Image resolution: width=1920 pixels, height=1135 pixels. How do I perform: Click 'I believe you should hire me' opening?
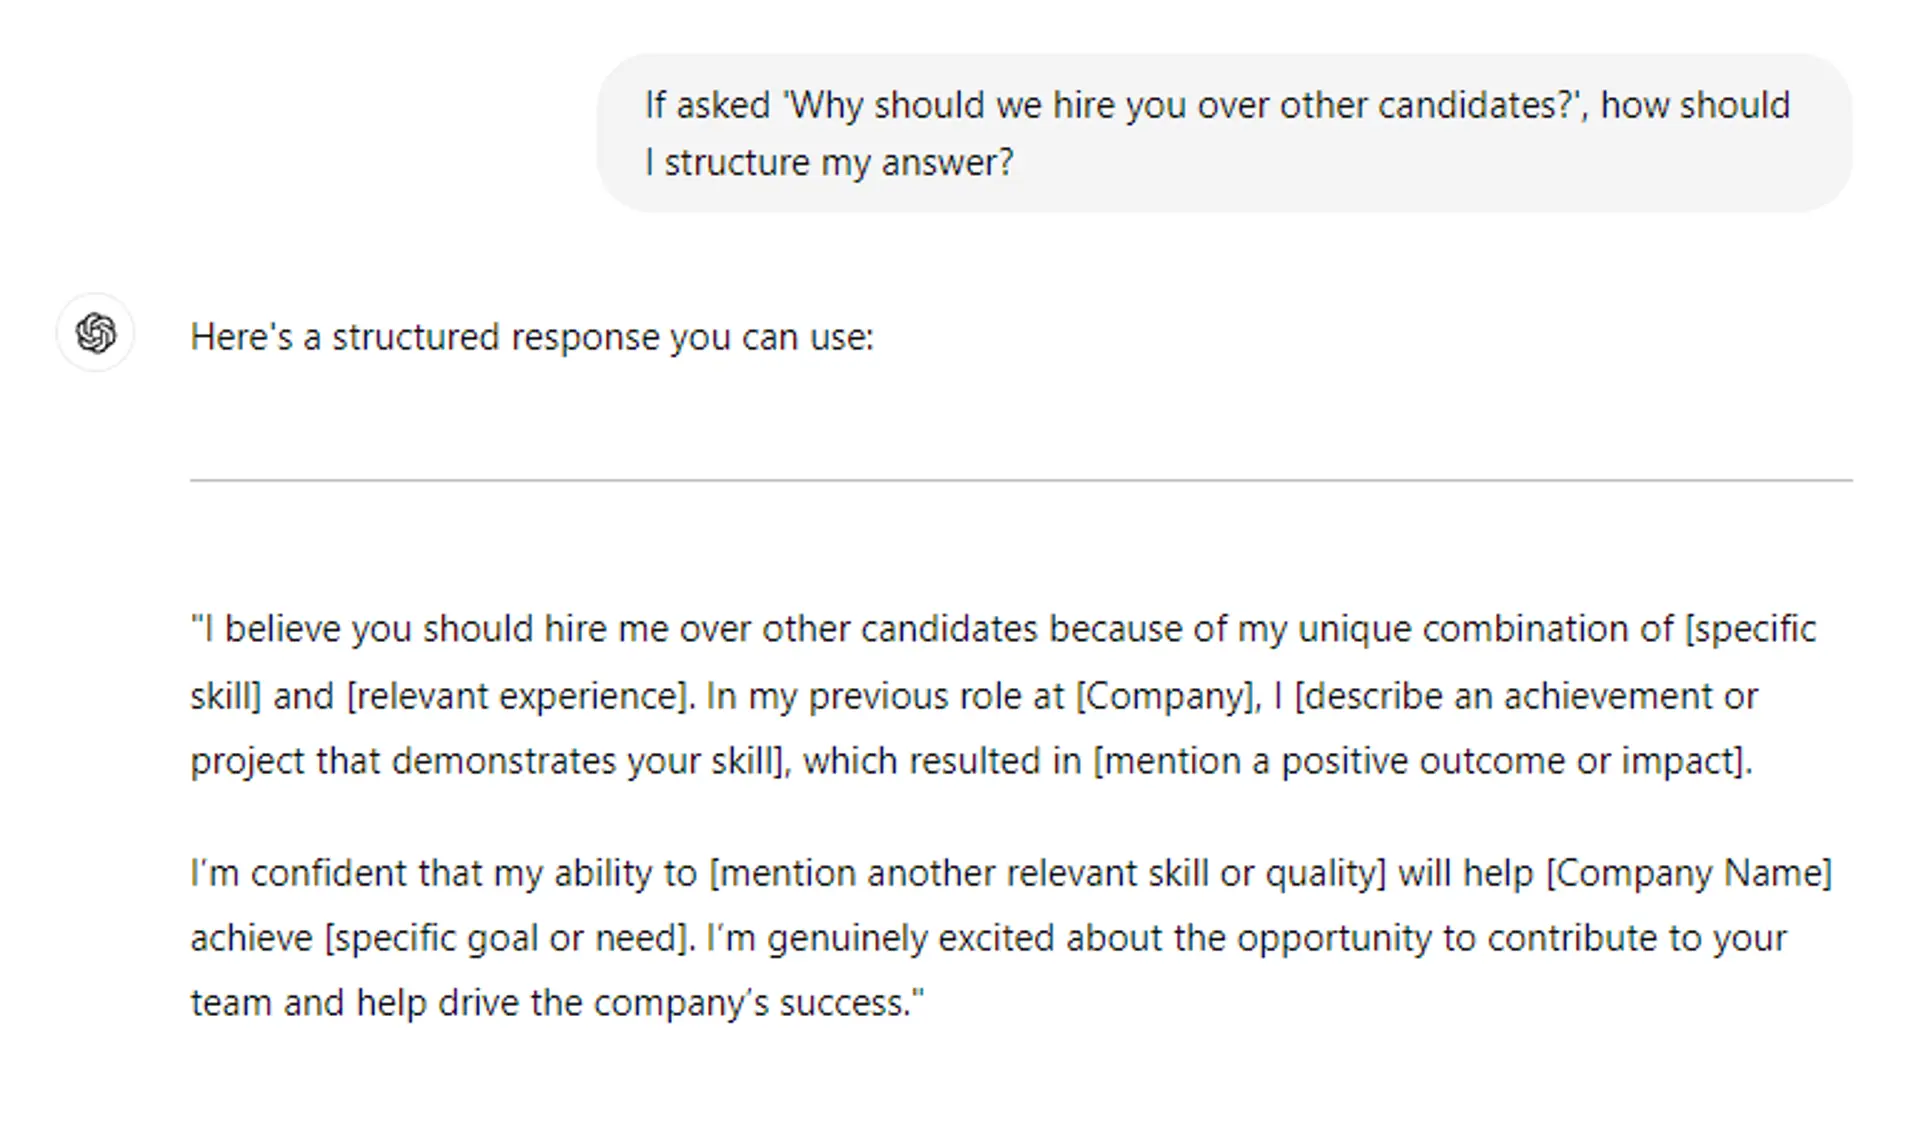point(412,629)
